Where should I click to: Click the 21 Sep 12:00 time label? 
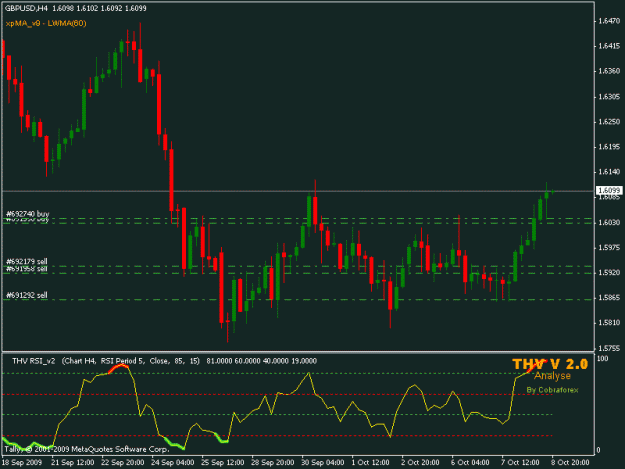coord(73,462)
